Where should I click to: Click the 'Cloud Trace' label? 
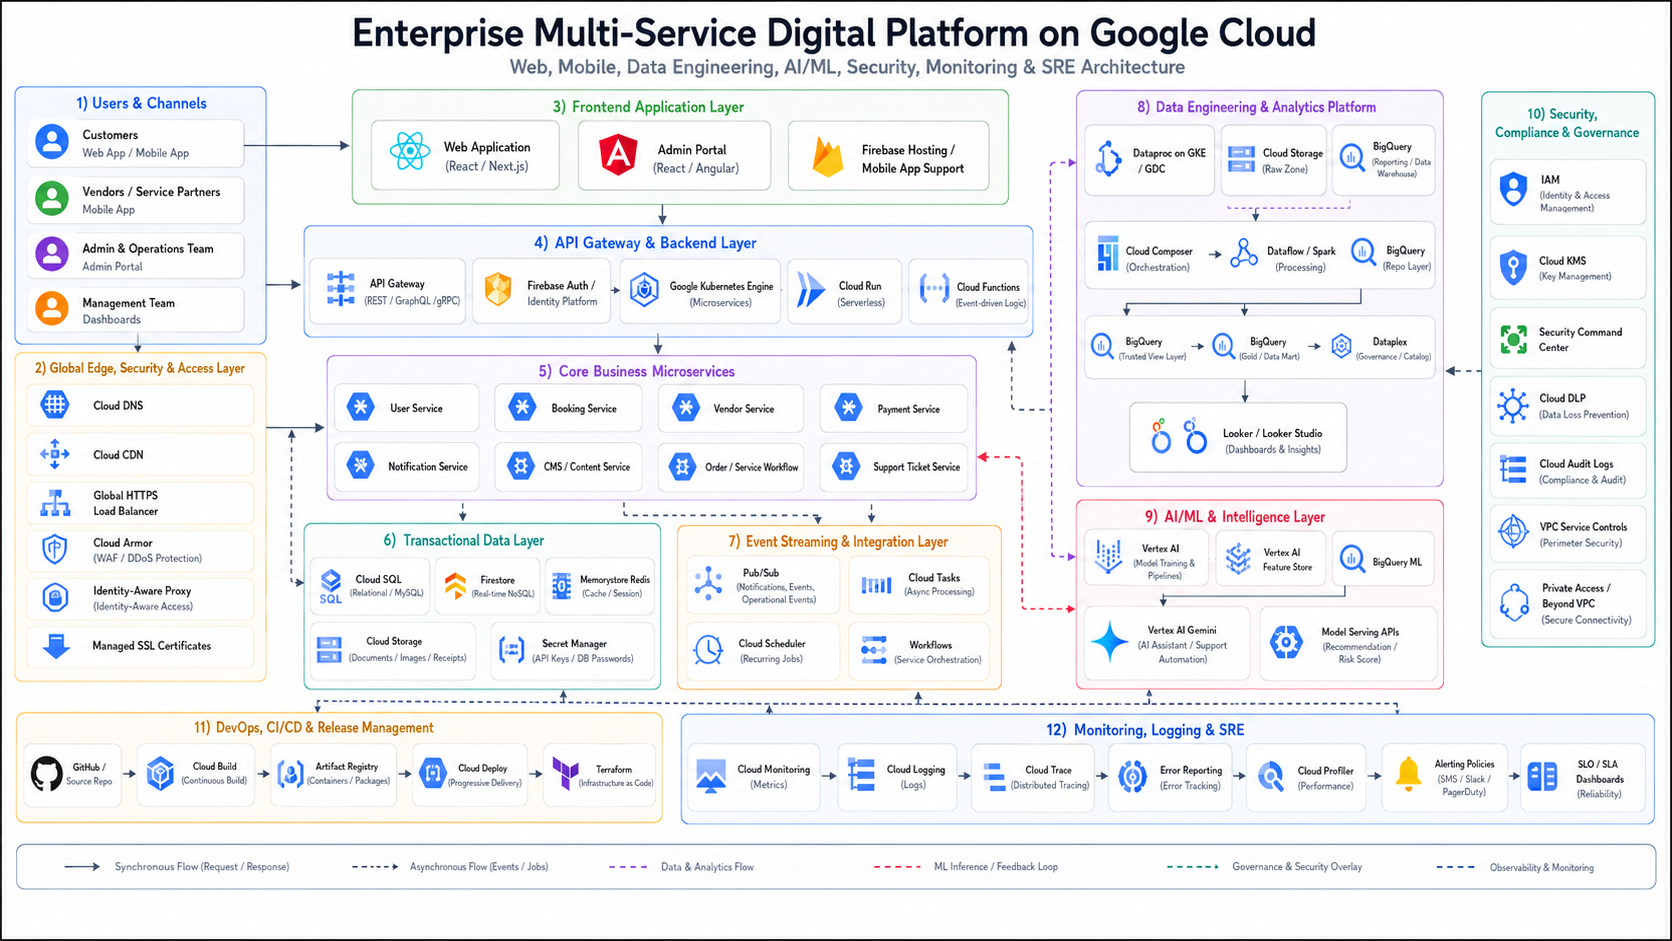[x=1048, y=770]
